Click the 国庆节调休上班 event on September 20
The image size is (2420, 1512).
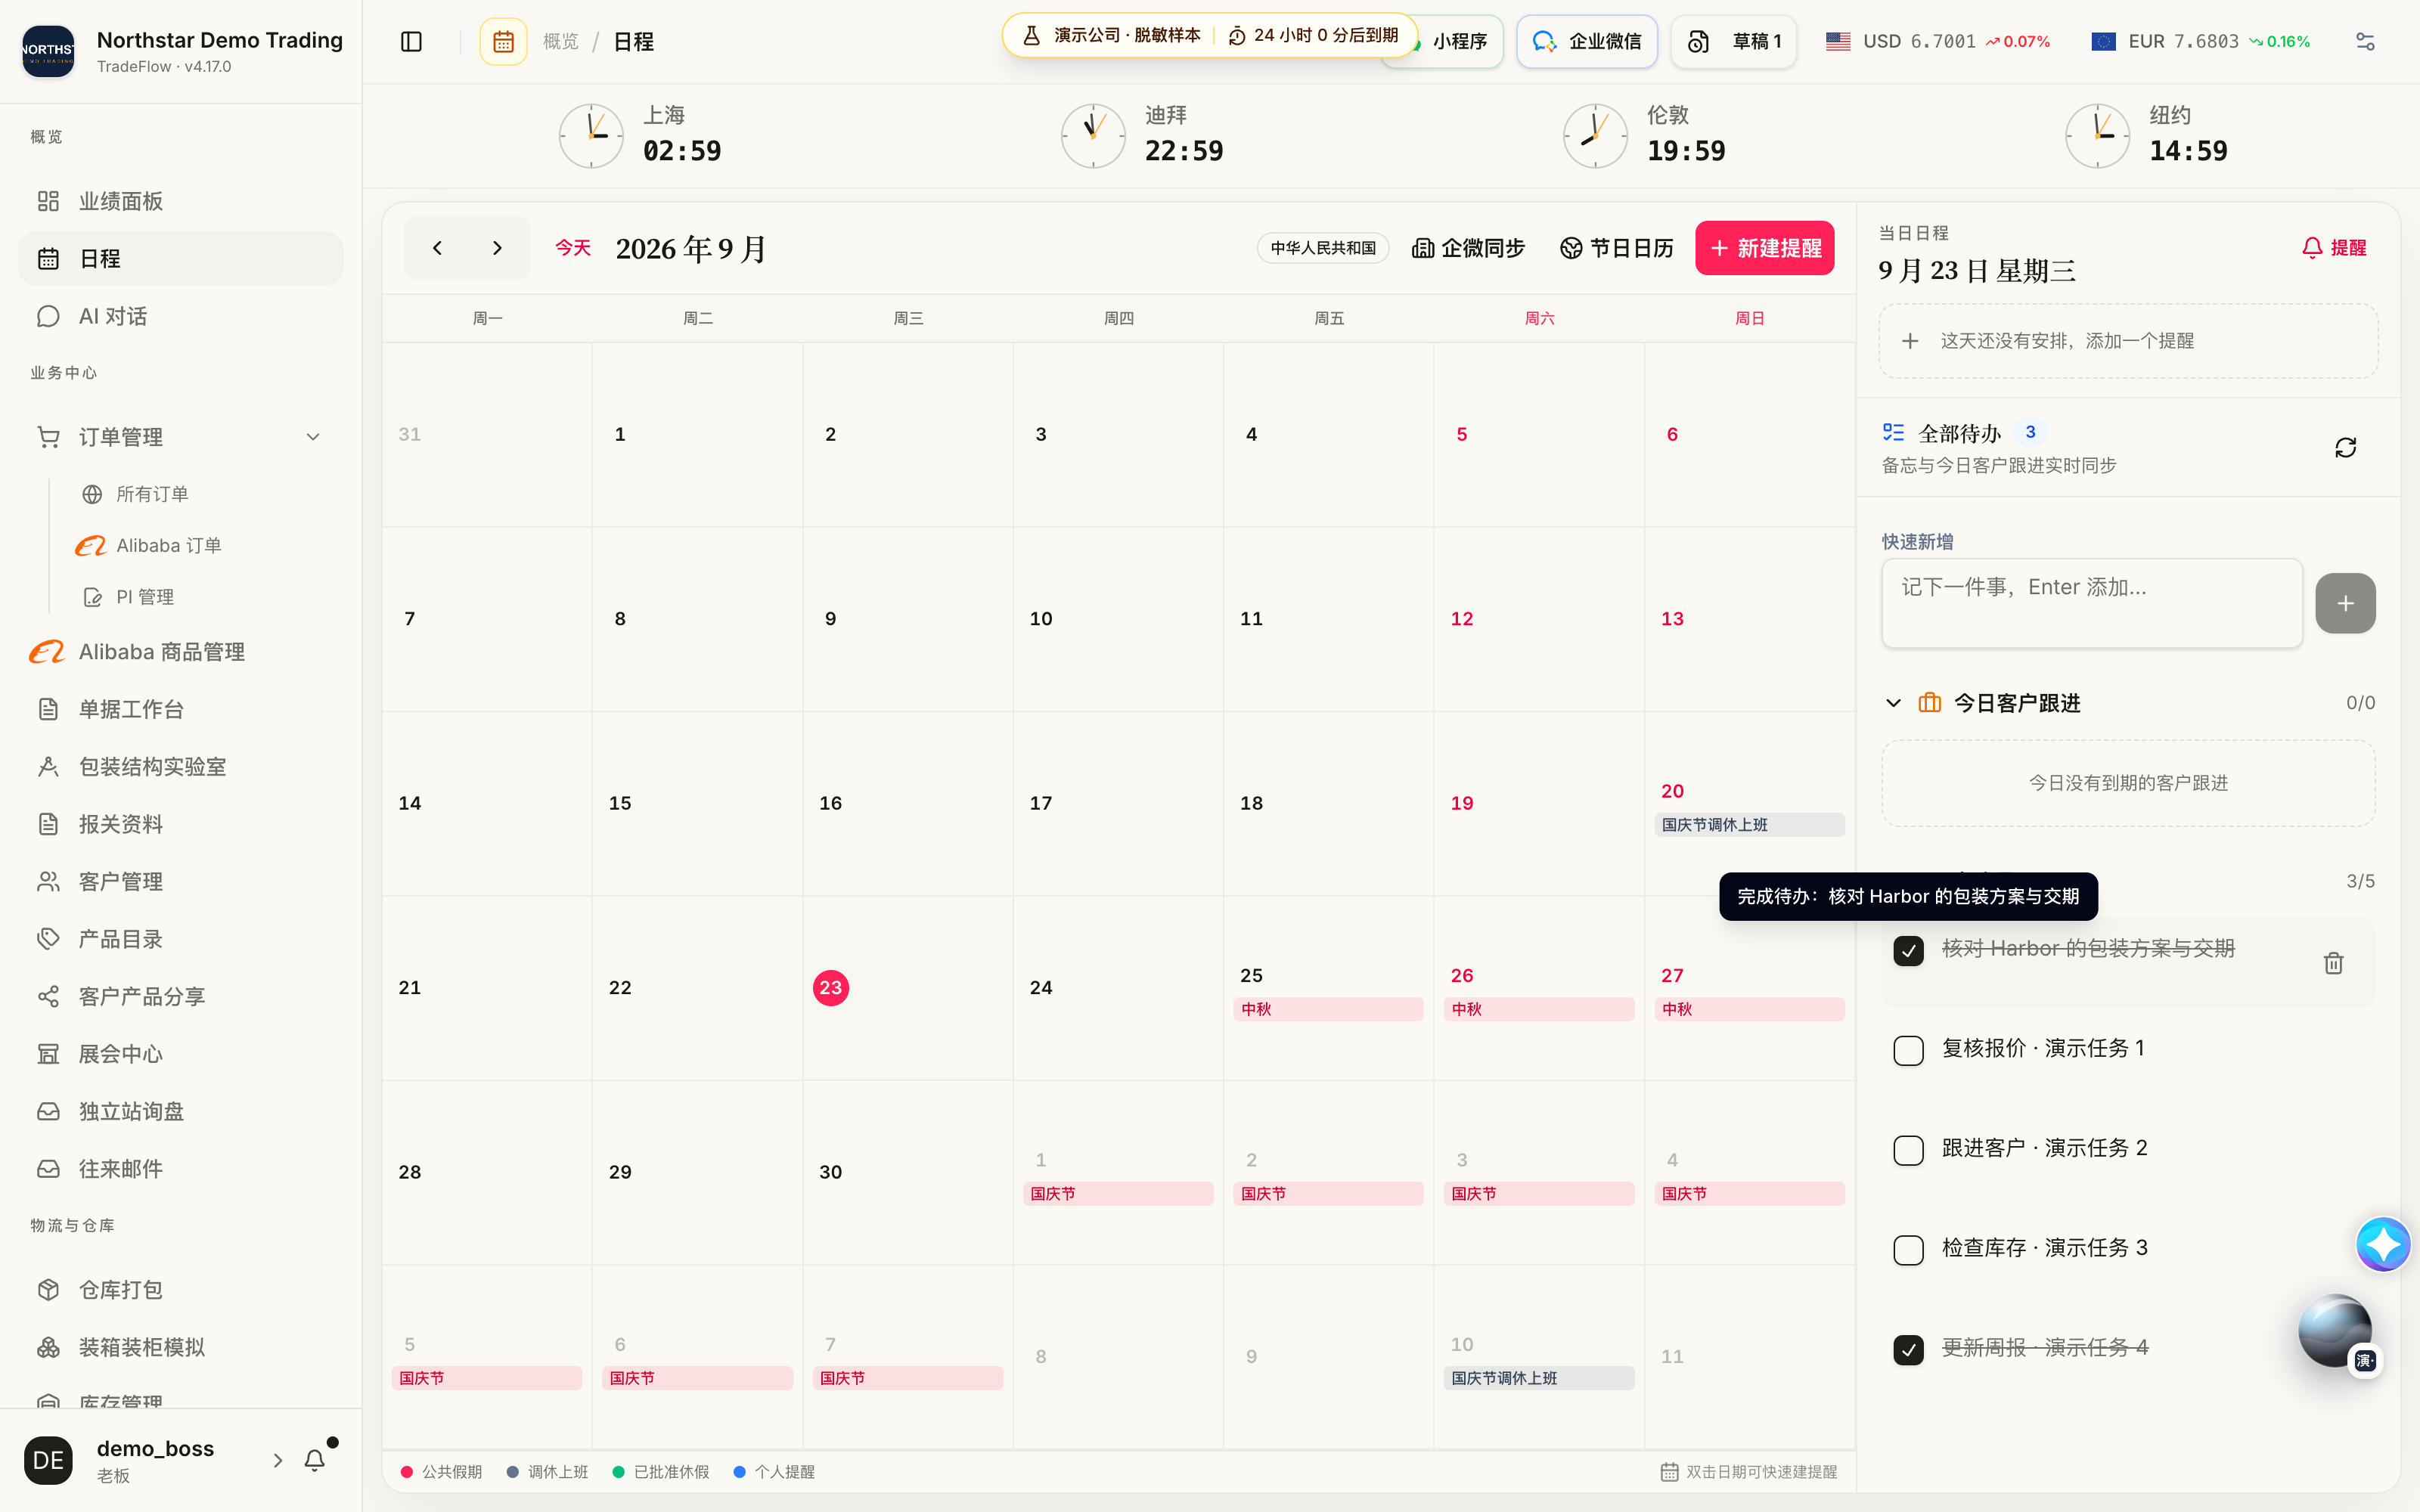1749,825
